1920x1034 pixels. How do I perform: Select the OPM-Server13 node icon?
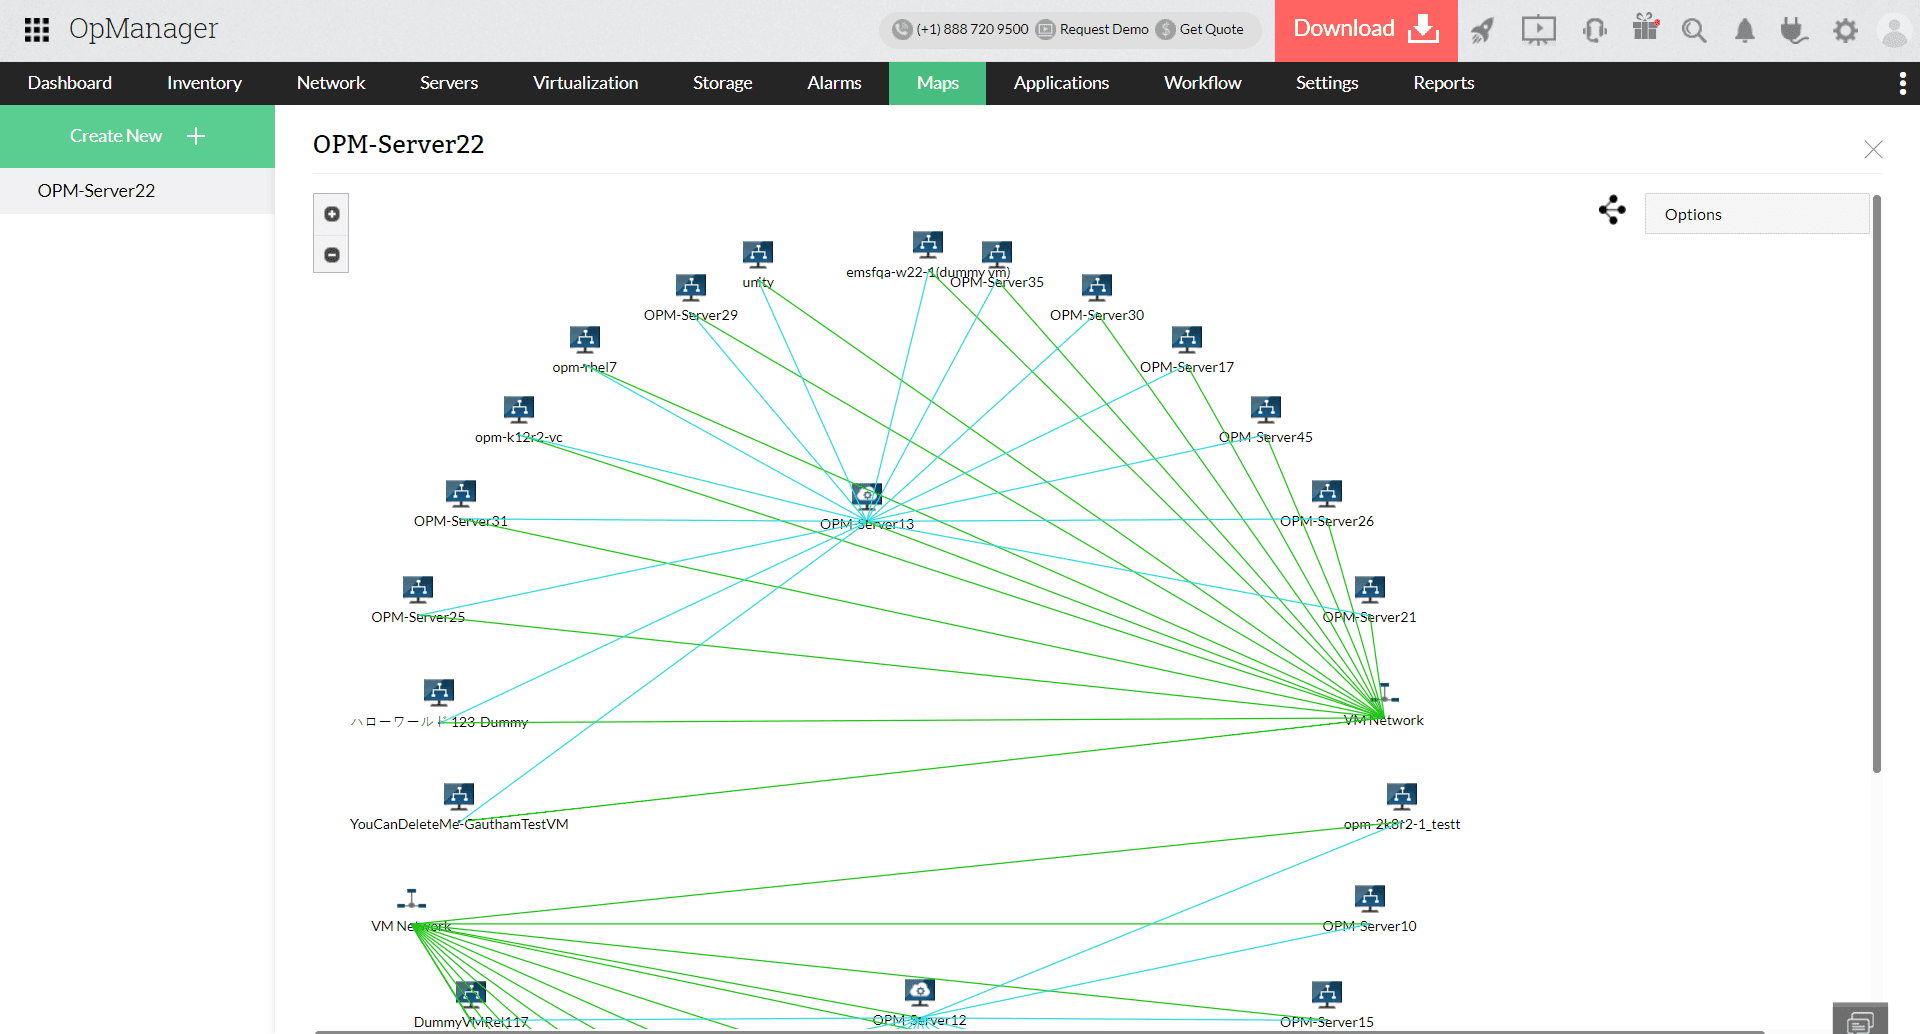click(867, 495)
